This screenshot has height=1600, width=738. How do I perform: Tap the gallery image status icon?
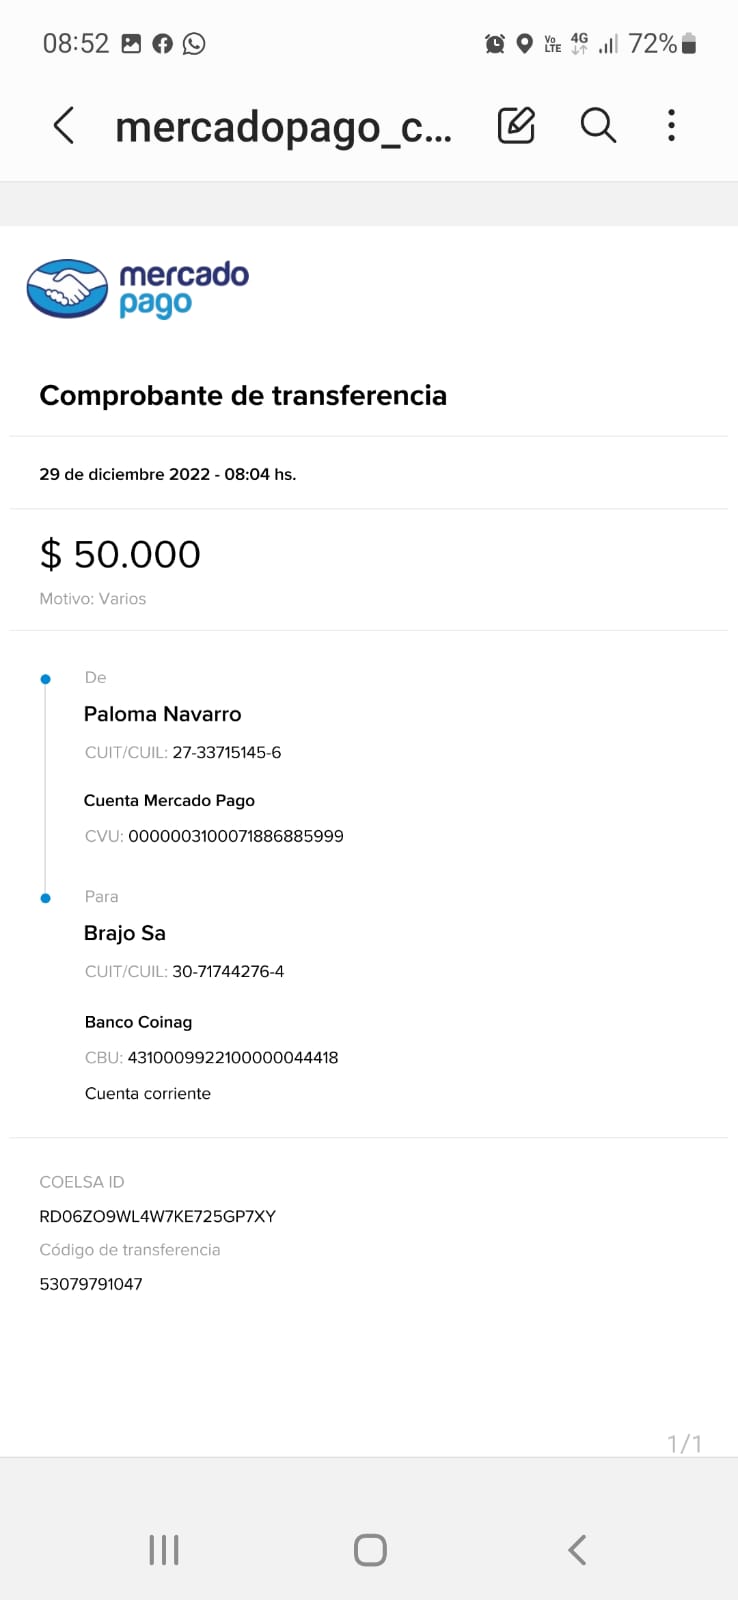[x=131, y=43]
